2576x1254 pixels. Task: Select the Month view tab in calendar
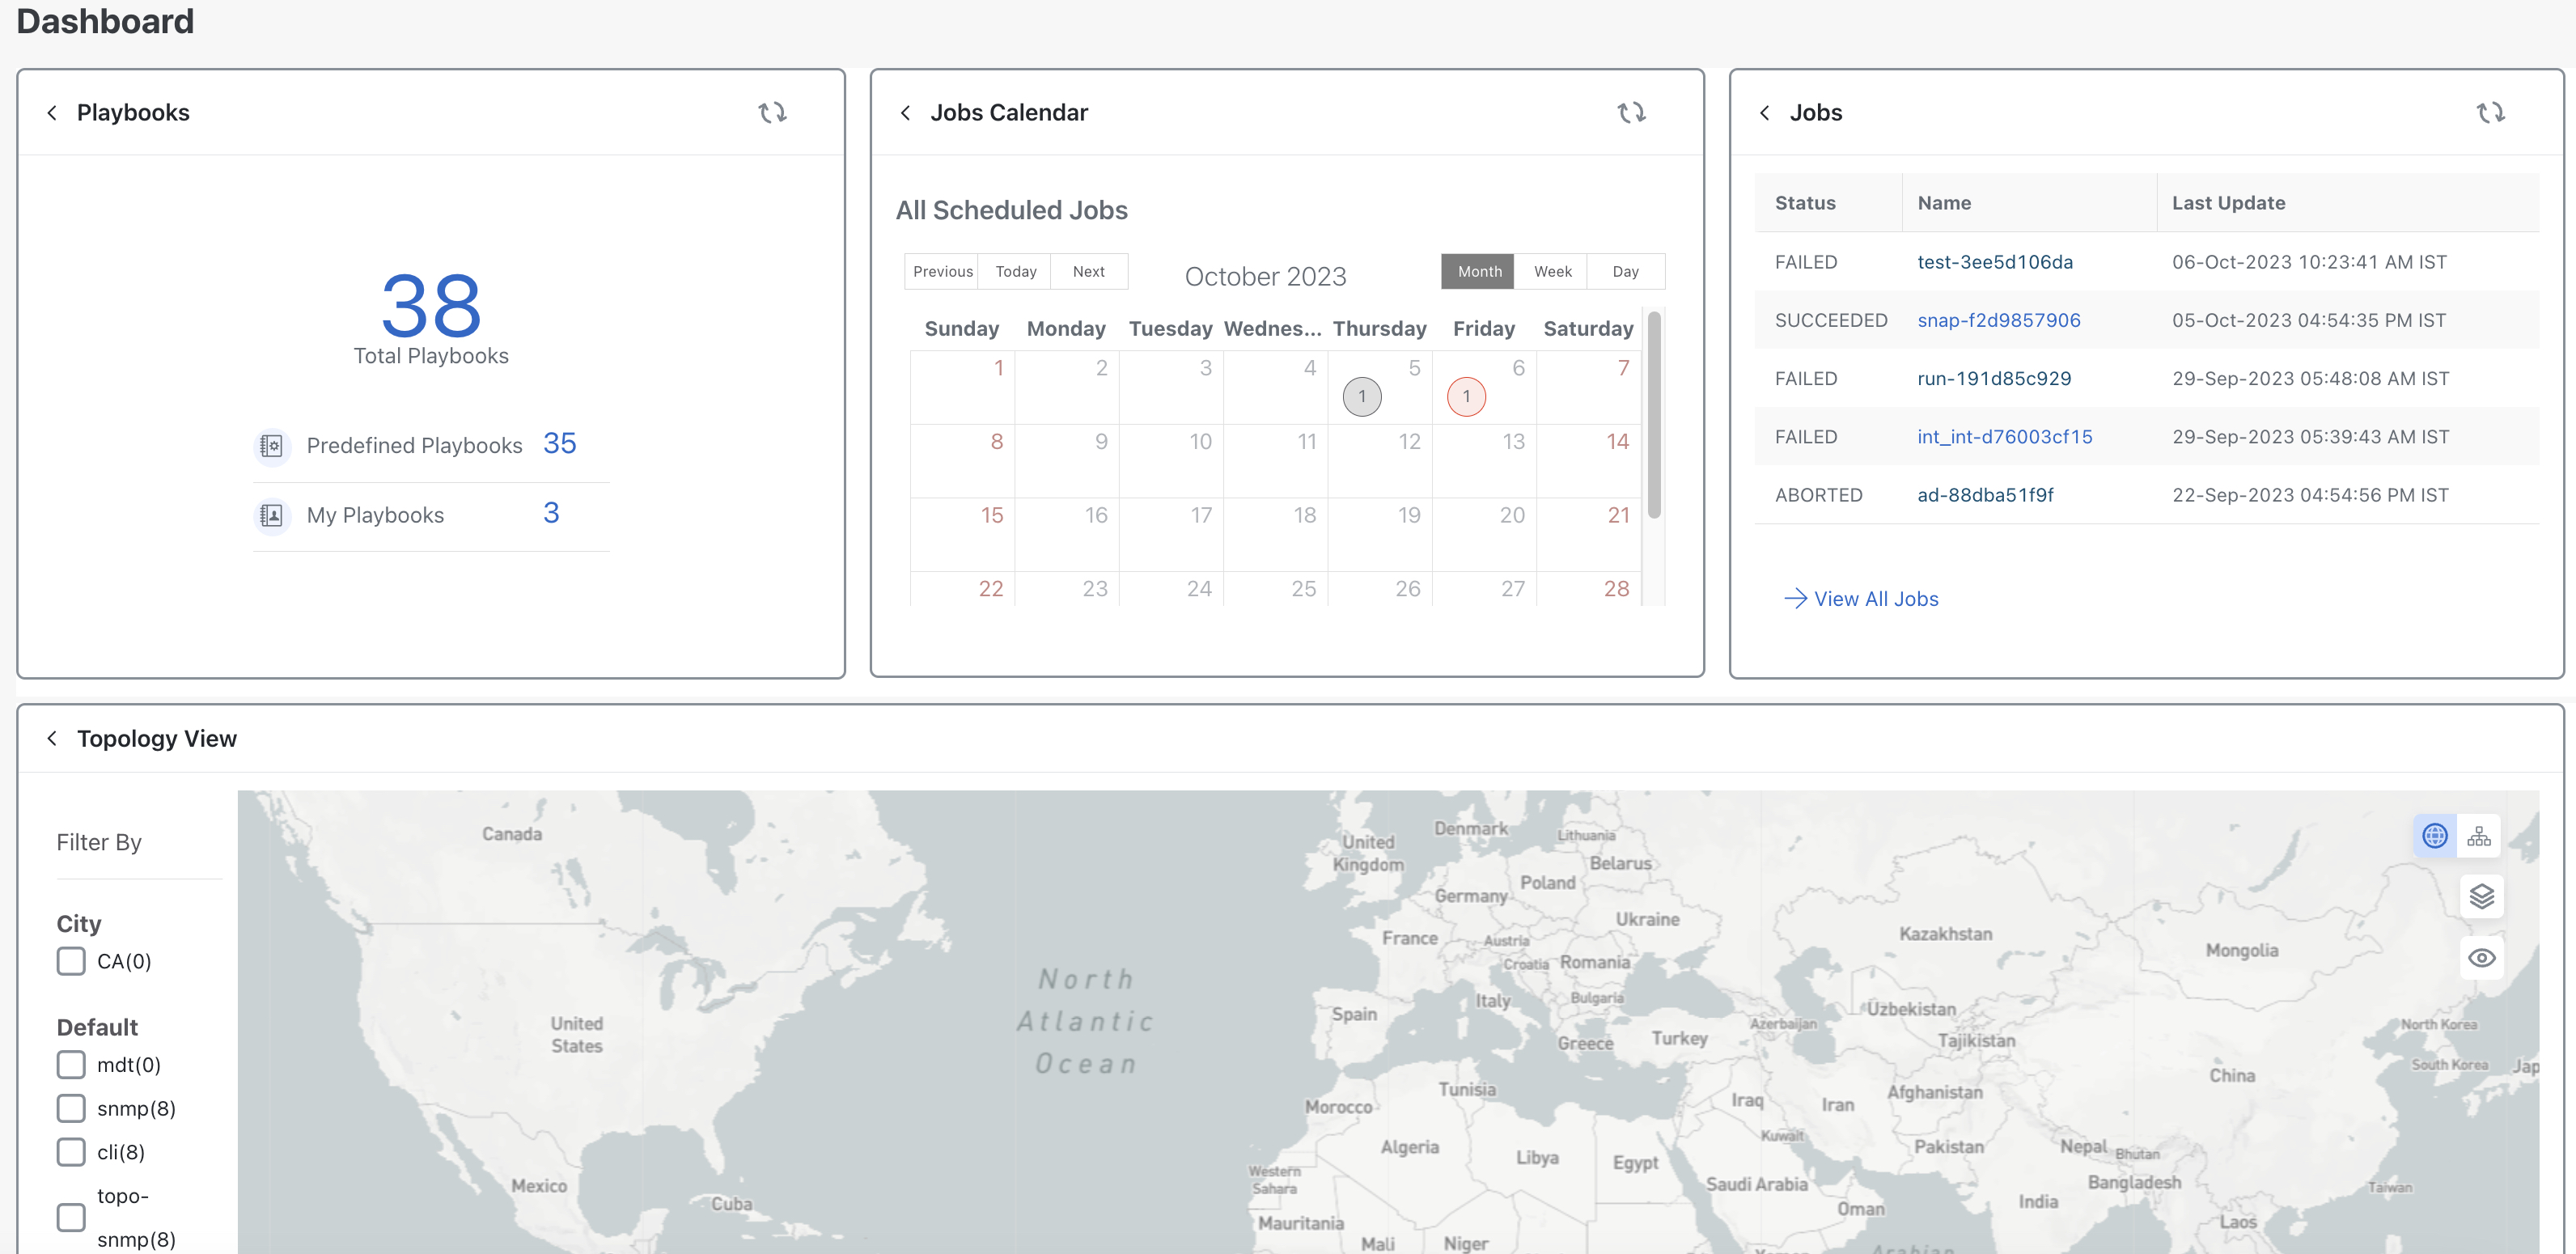point(1479,269)
